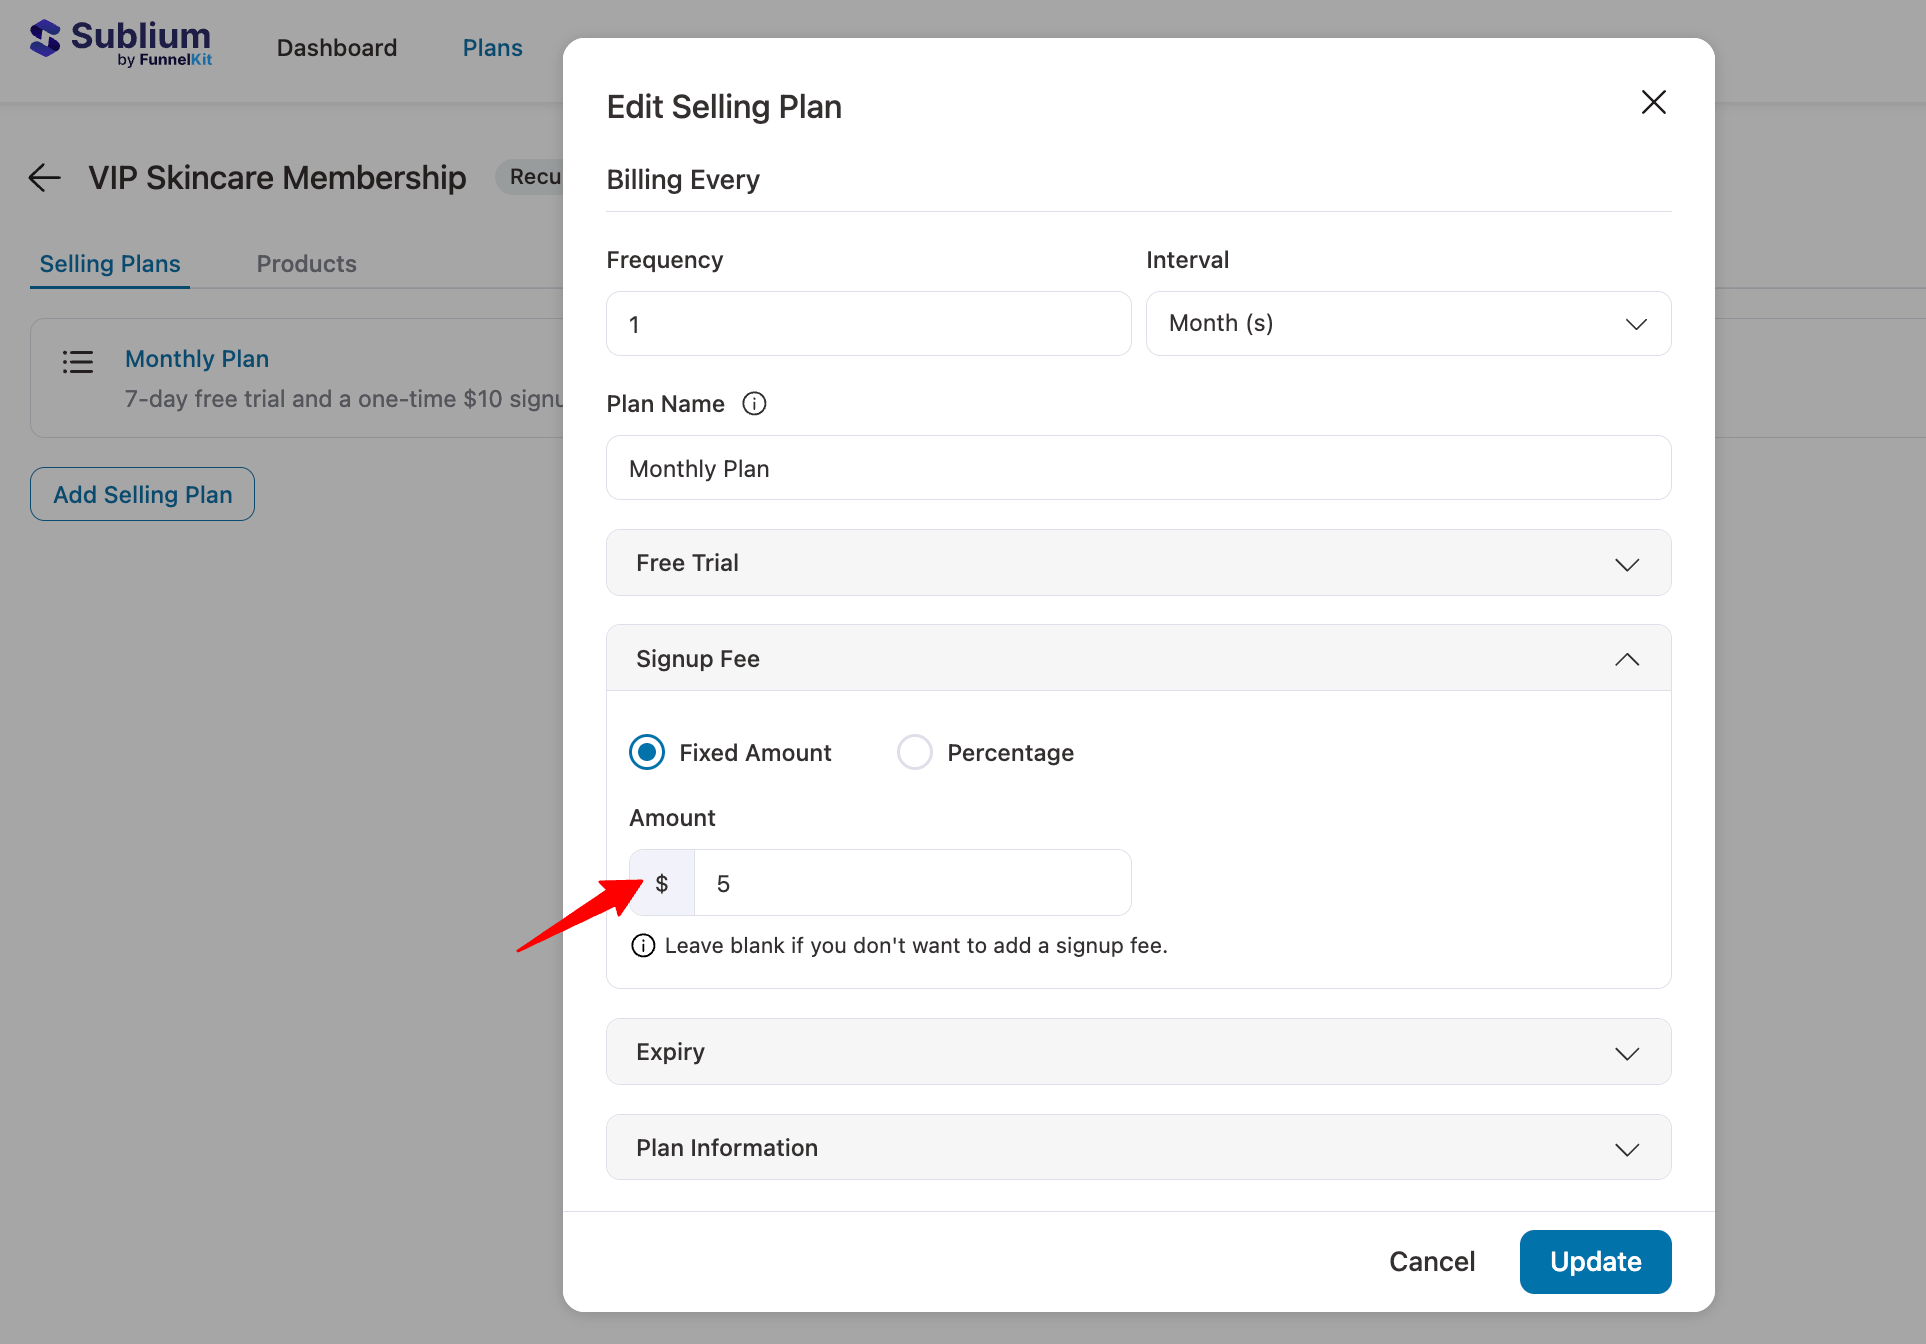This screenshot has width=1926, height=1344.
Task: Open the Plans menu item
Action: click(x=492, y=47)
